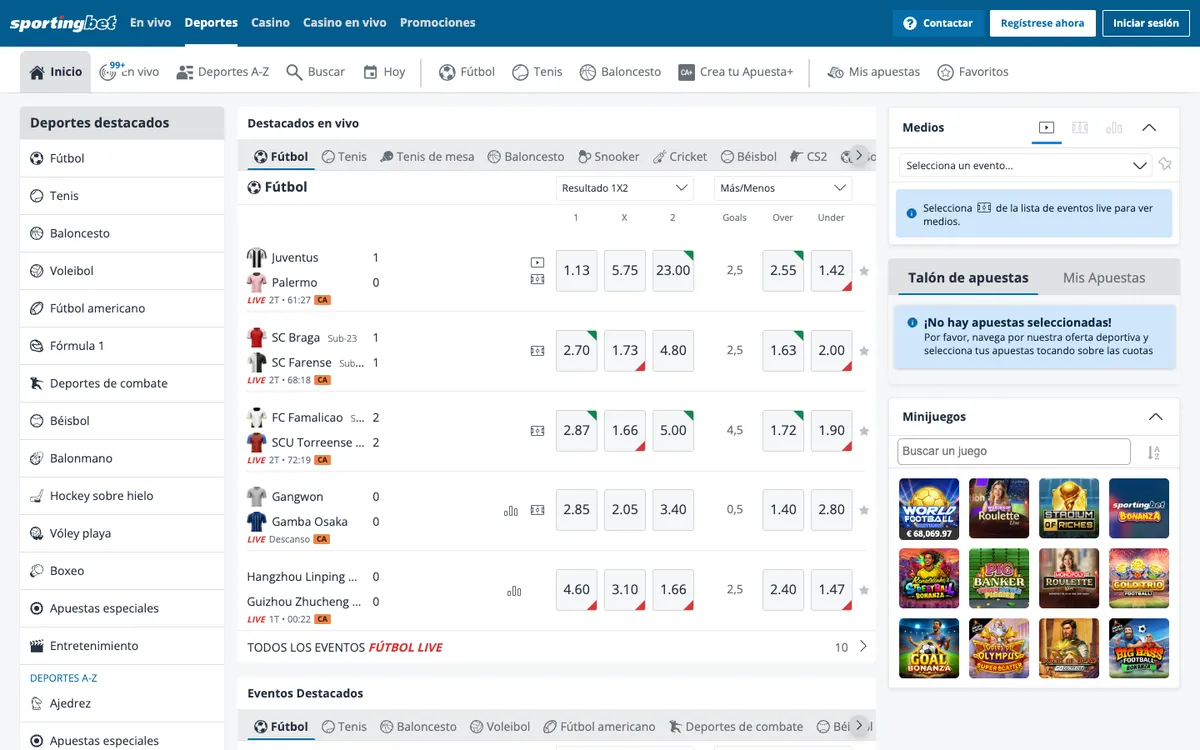The image size is (1200, 750).
Task: Add FC Famalicao match to favorites star
Action: tap(864, 431)
